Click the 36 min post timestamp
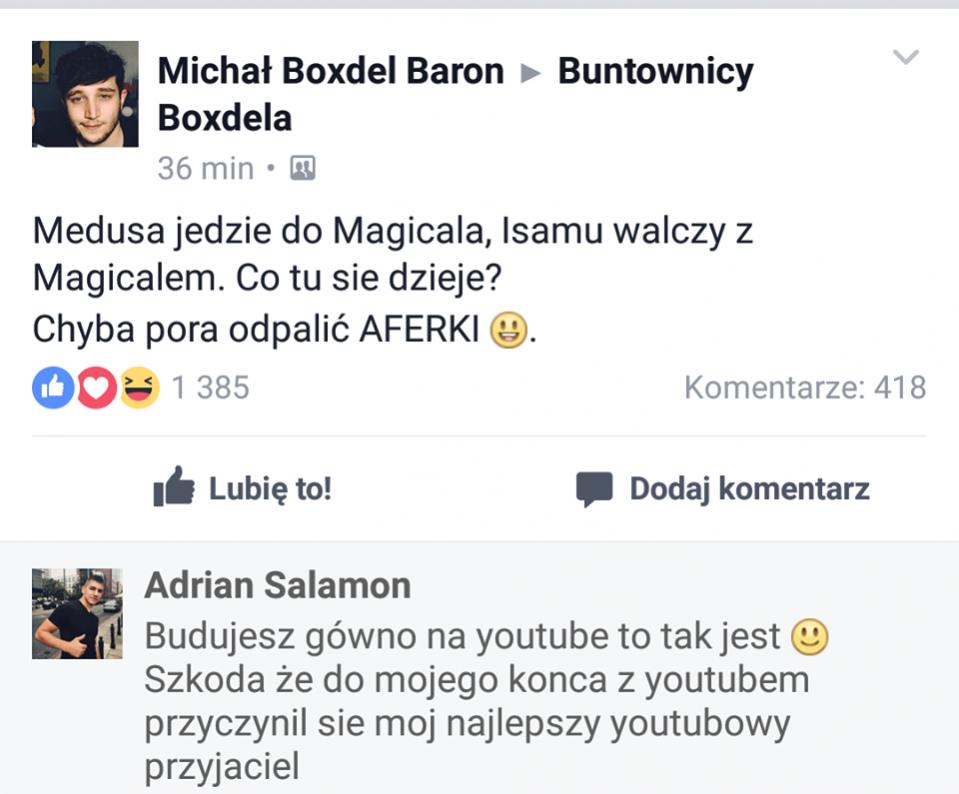Image resolution: width=959 pixels, height=794 pixels. 206,168
